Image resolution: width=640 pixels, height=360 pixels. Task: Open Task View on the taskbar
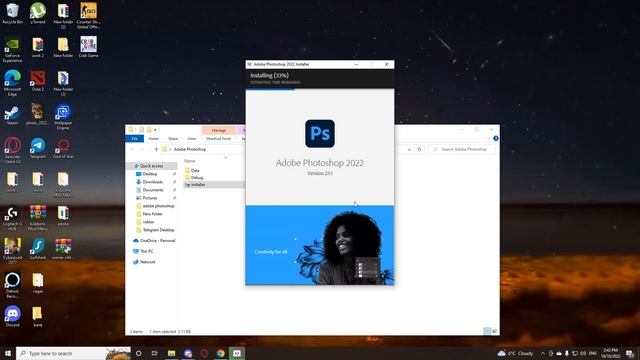point(155,353)
